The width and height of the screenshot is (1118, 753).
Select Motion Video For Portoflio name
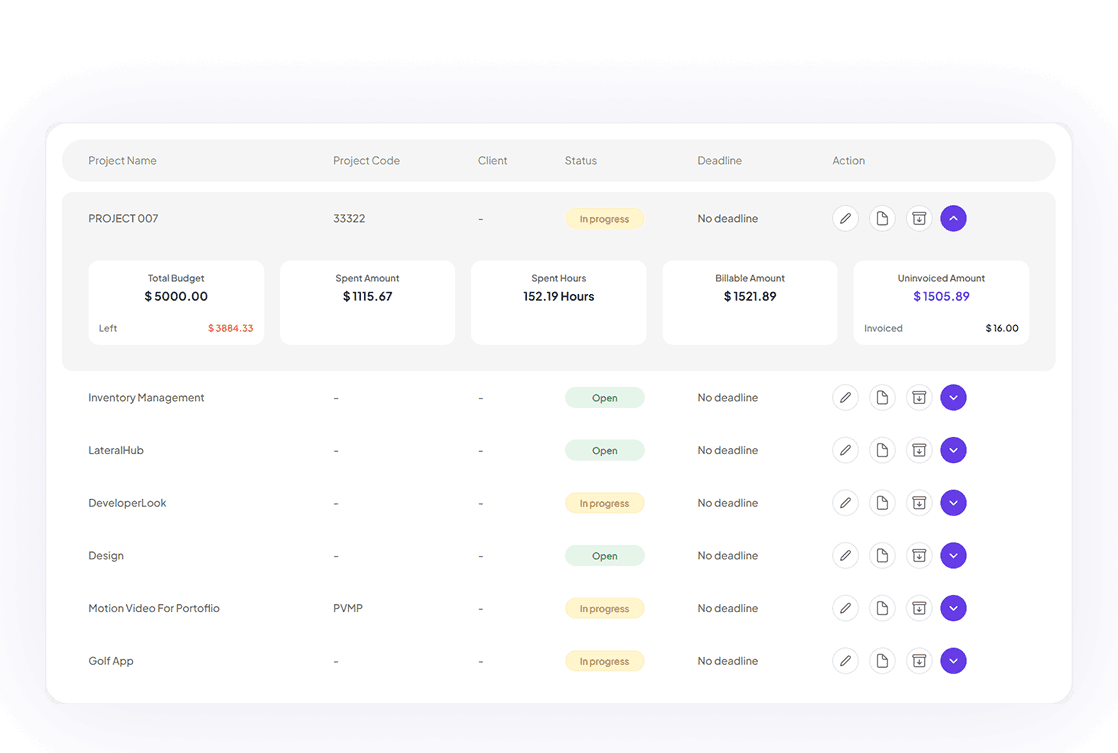154,608
